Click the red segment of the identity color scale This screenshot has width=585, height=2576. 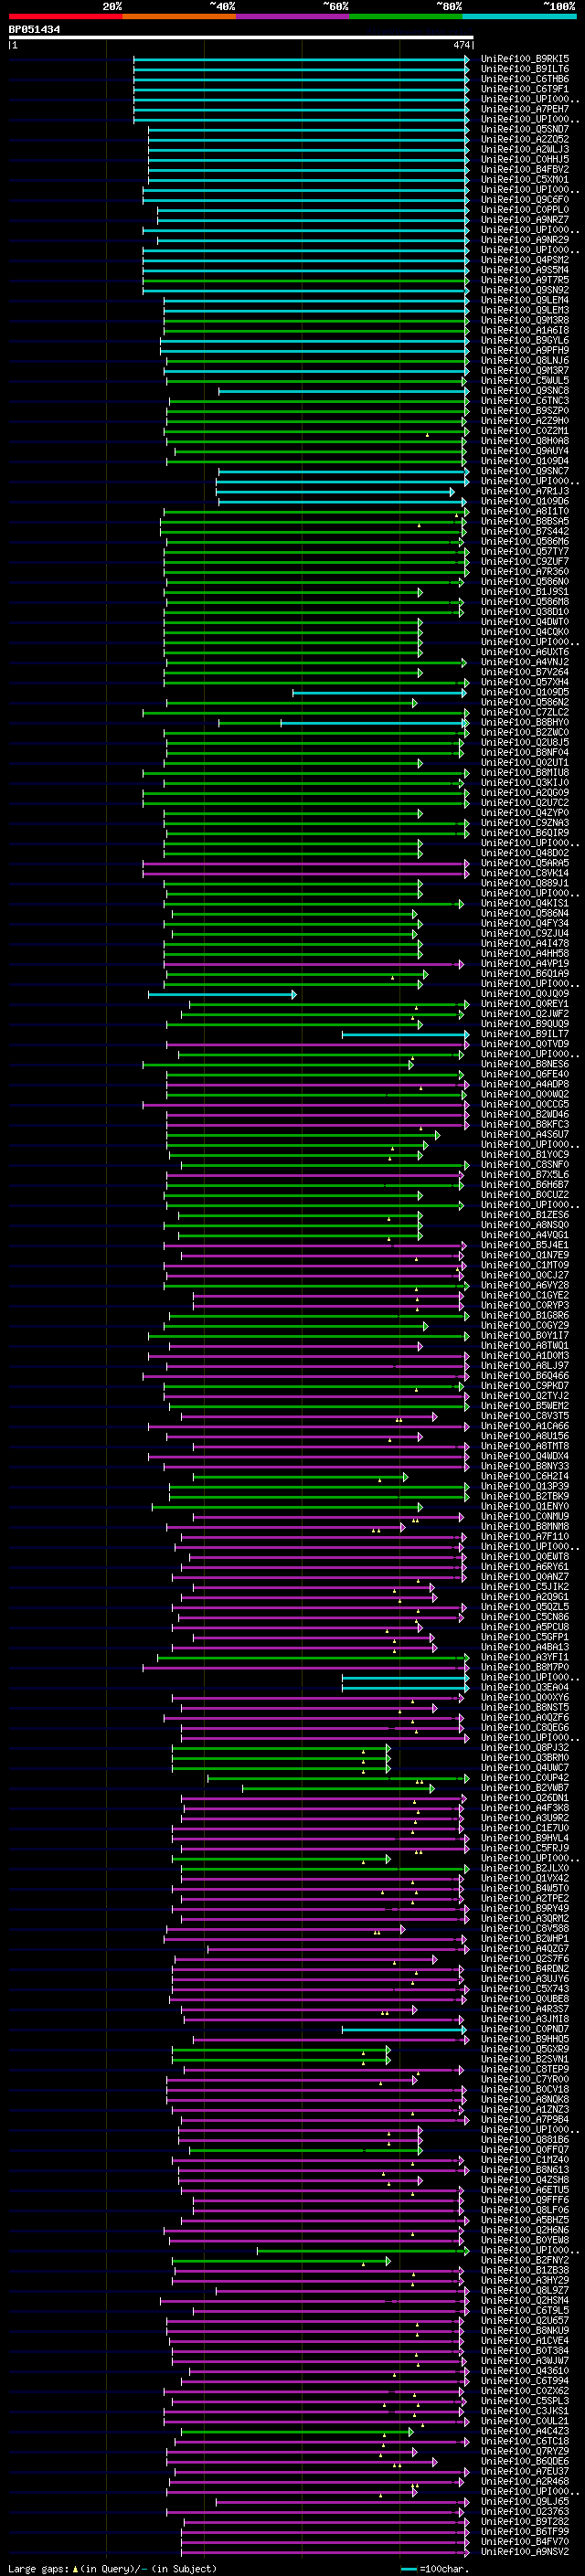pos(65,16)
